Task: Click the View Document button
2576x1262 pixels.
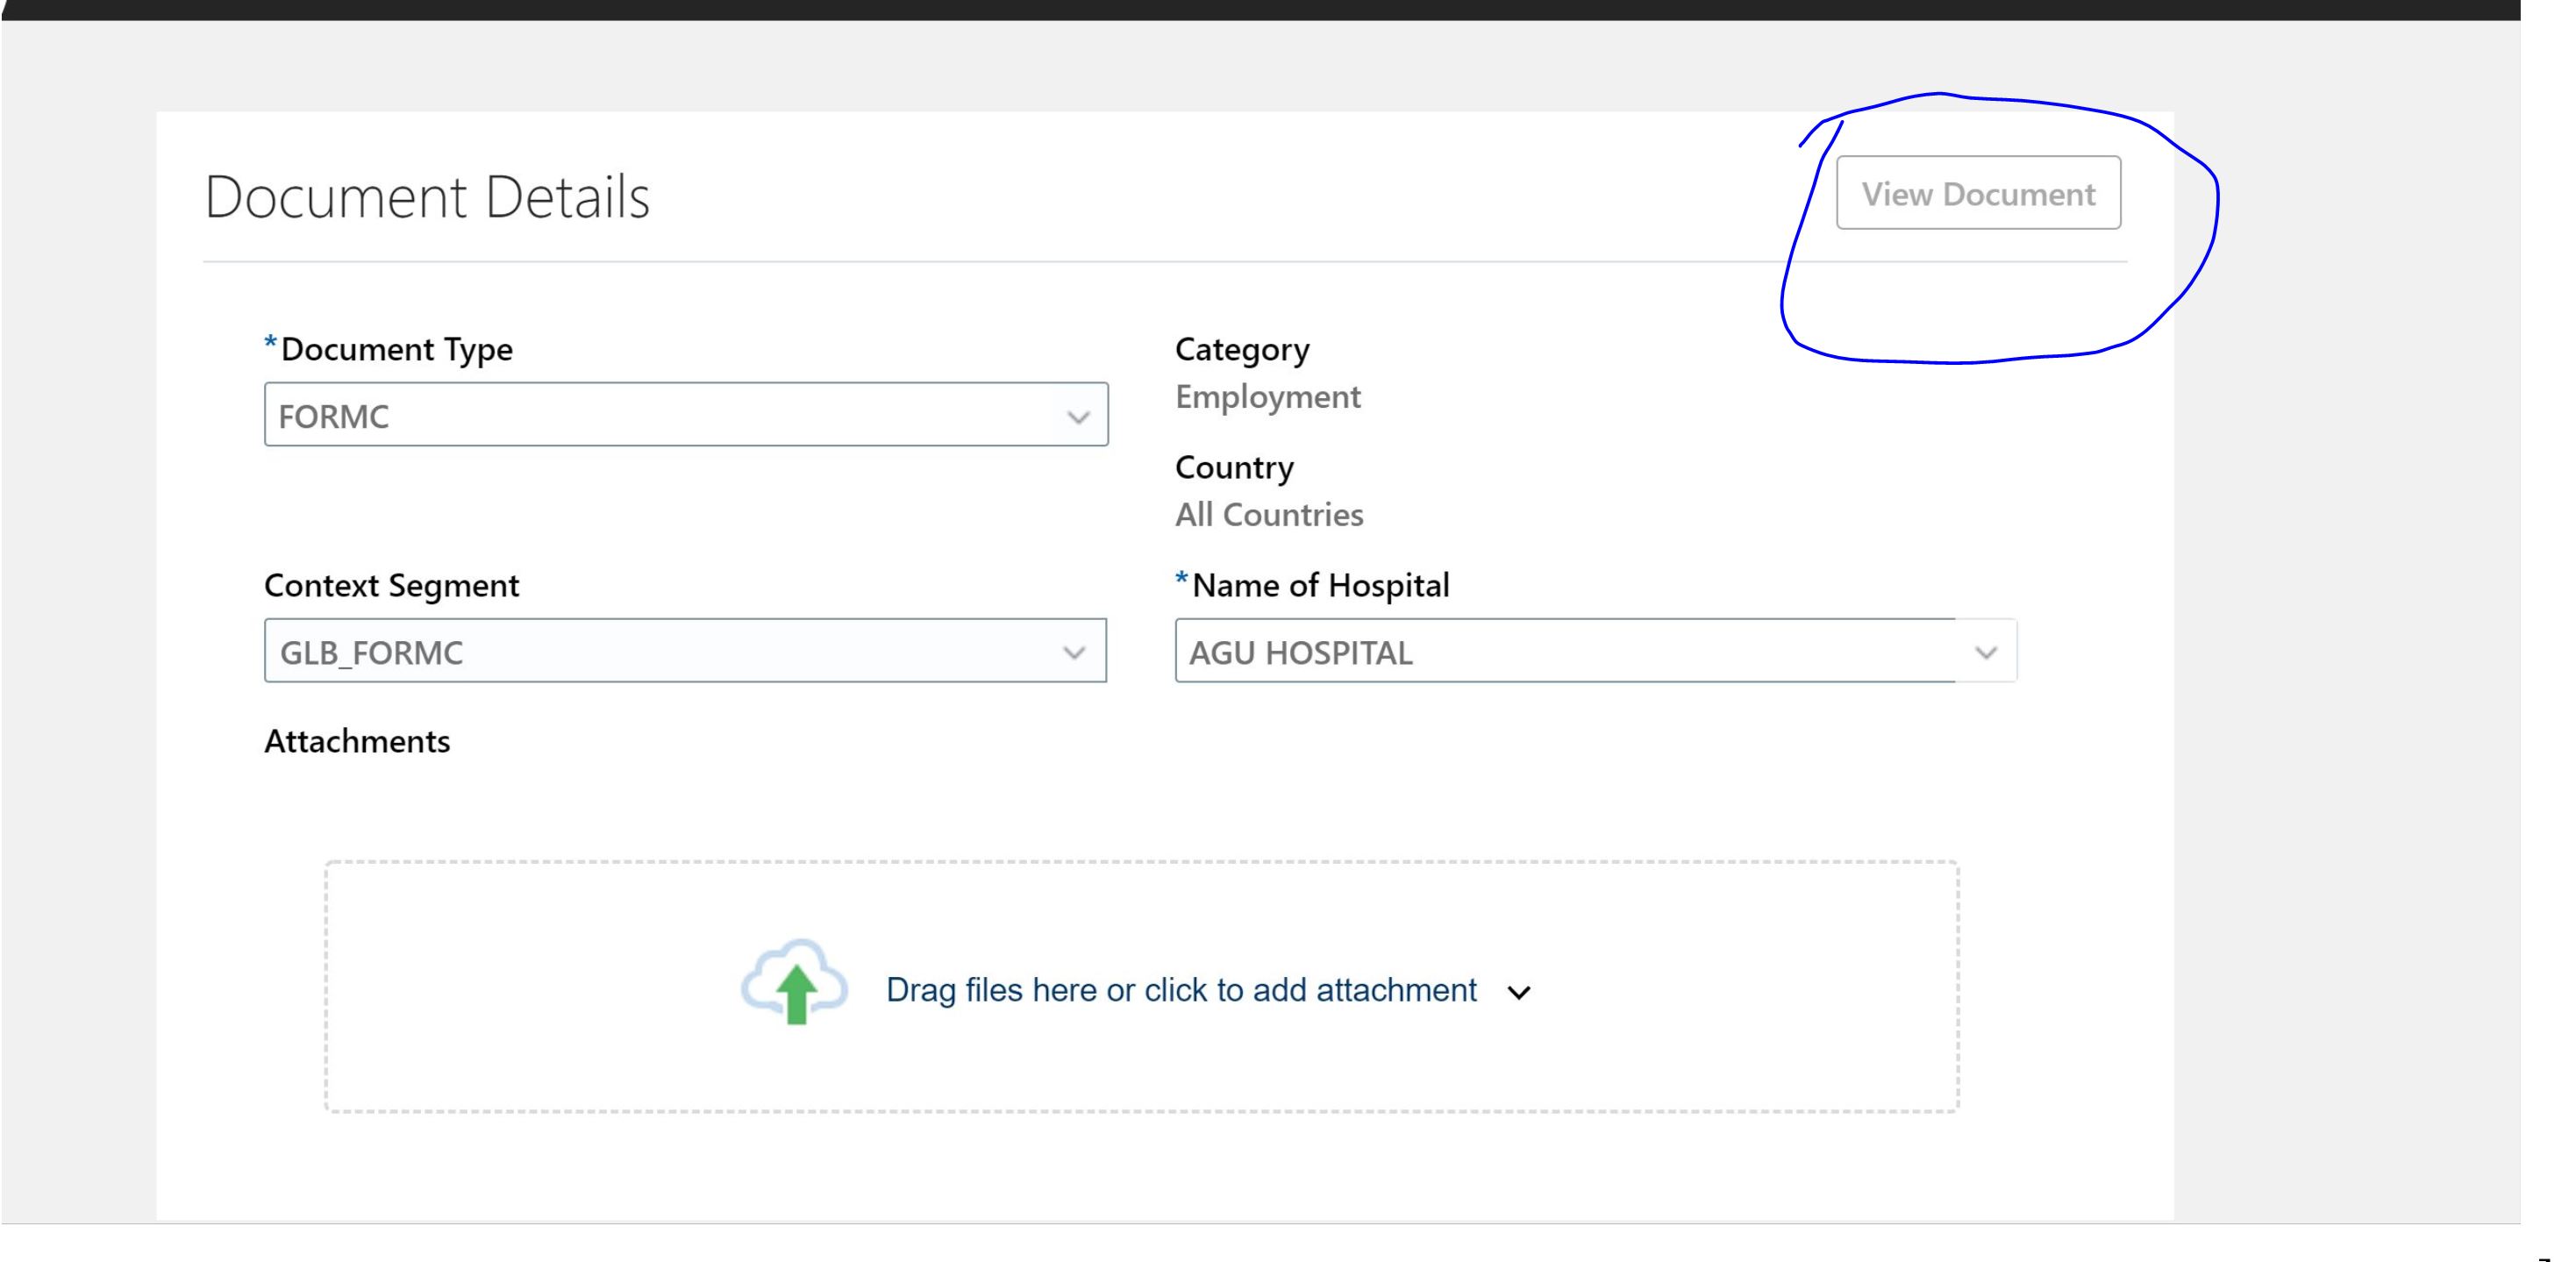Action: coord(1978,193)
